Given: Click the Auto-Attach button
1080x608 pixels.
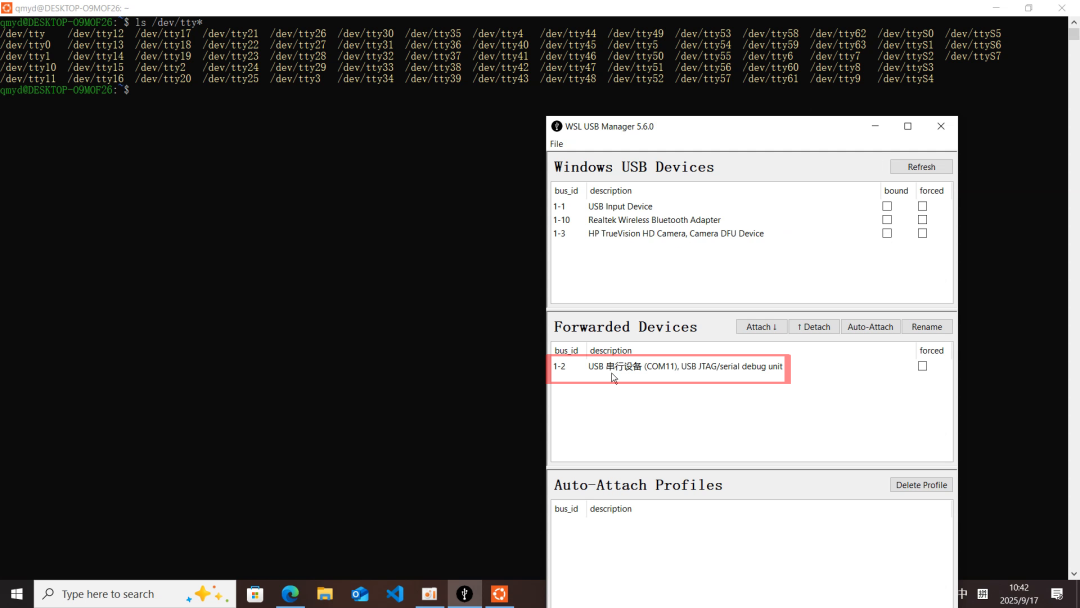Looking at the screenshot, I should (x=870, y=326).
